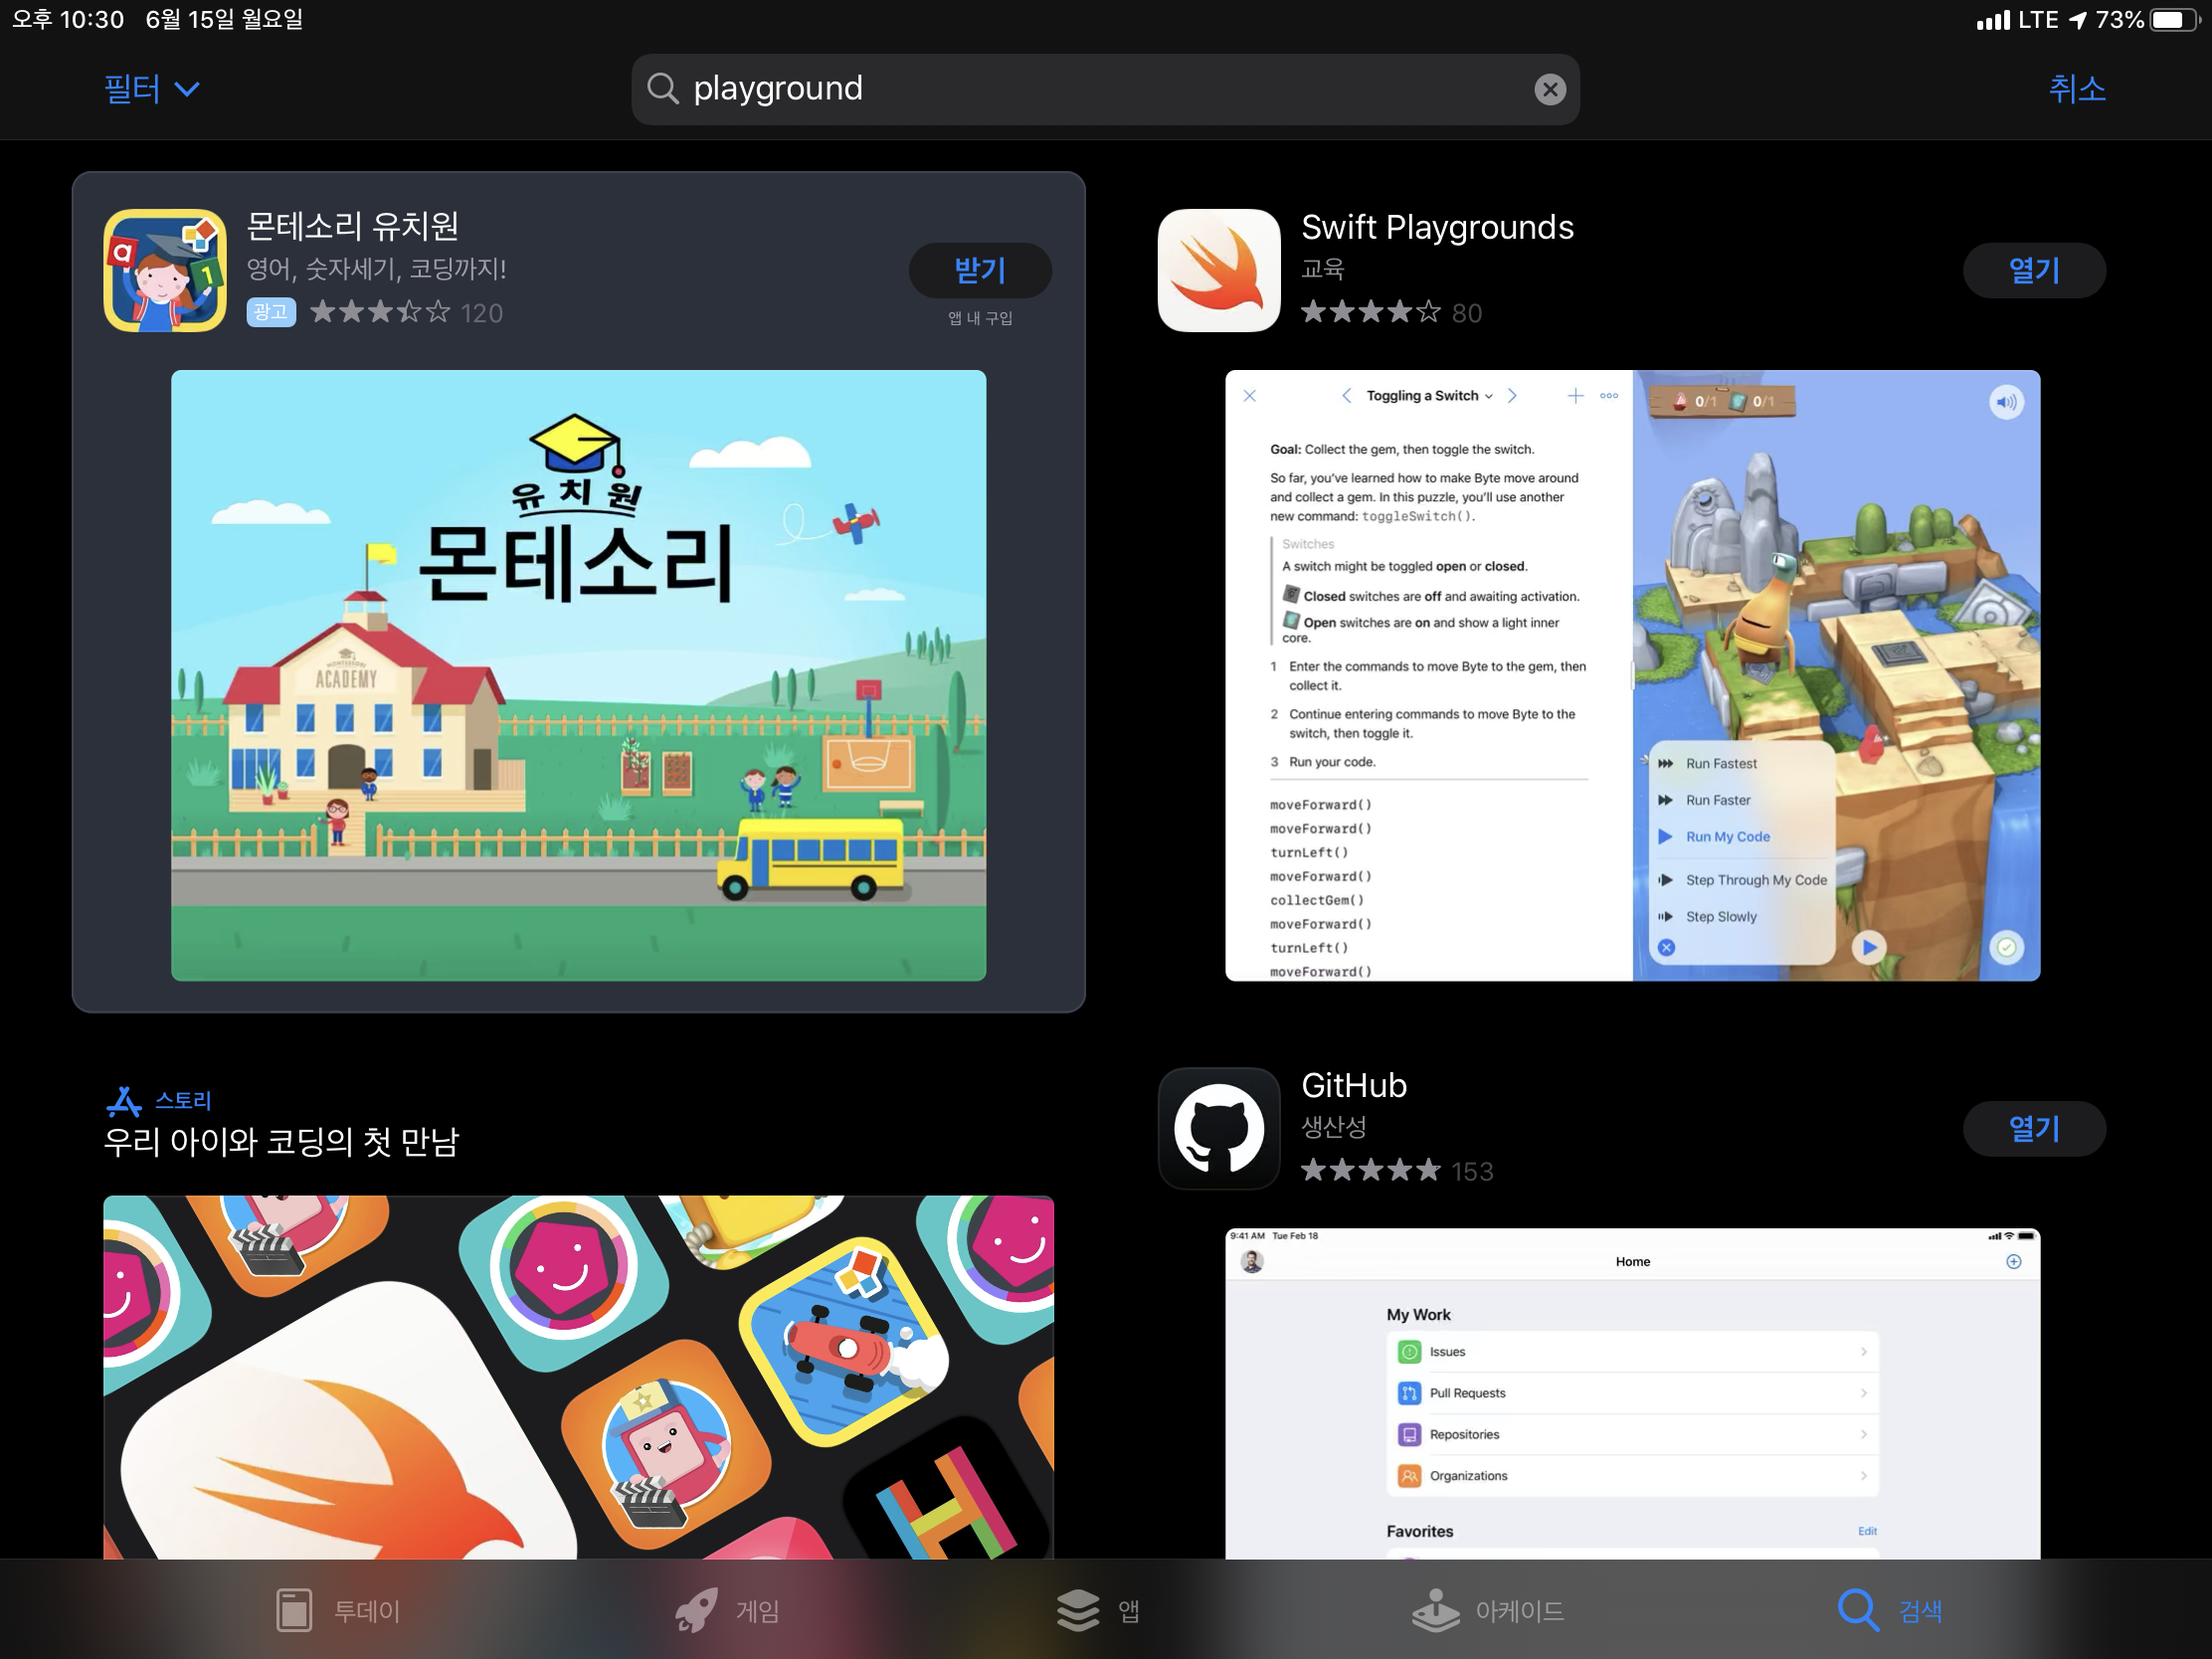
Task: Open the Today tab icon
Action: 294,1610
